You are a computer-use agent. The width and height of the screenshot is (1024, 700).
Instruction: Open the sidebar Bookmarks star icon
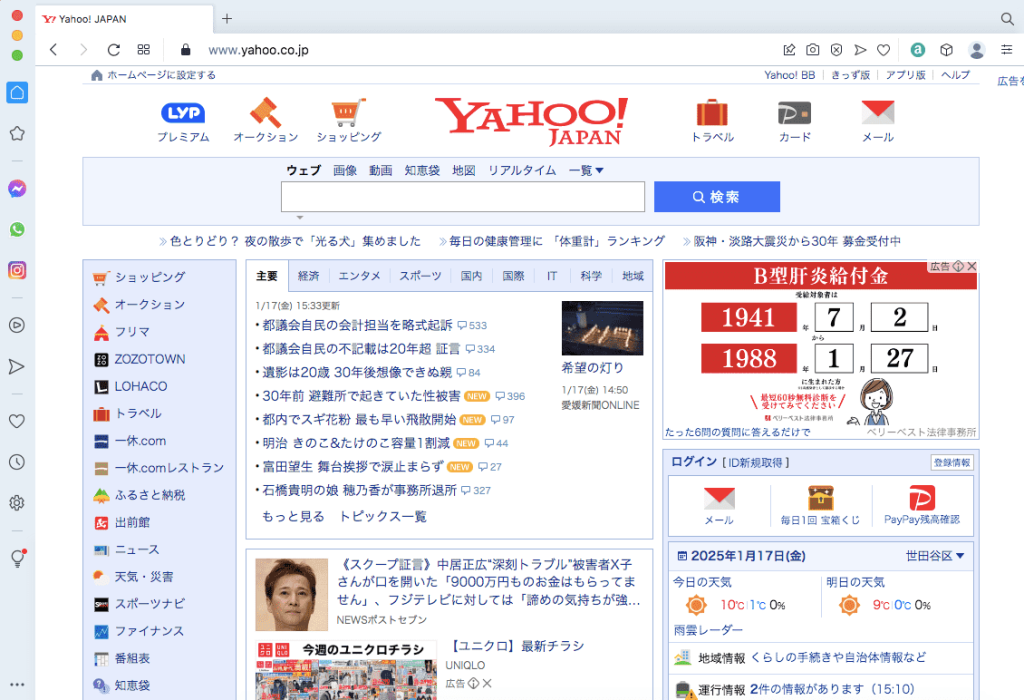coord(17,133)
